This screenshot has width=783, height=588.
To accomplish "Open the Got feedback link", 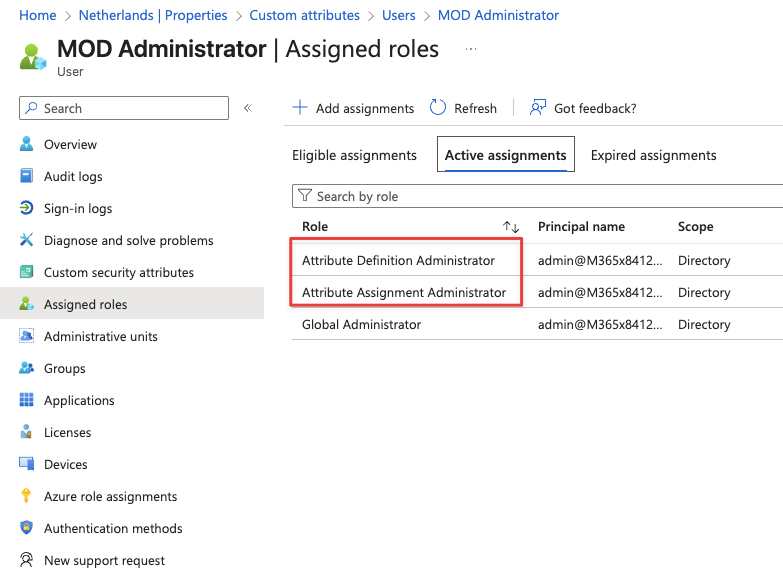I will coord(583,108).
